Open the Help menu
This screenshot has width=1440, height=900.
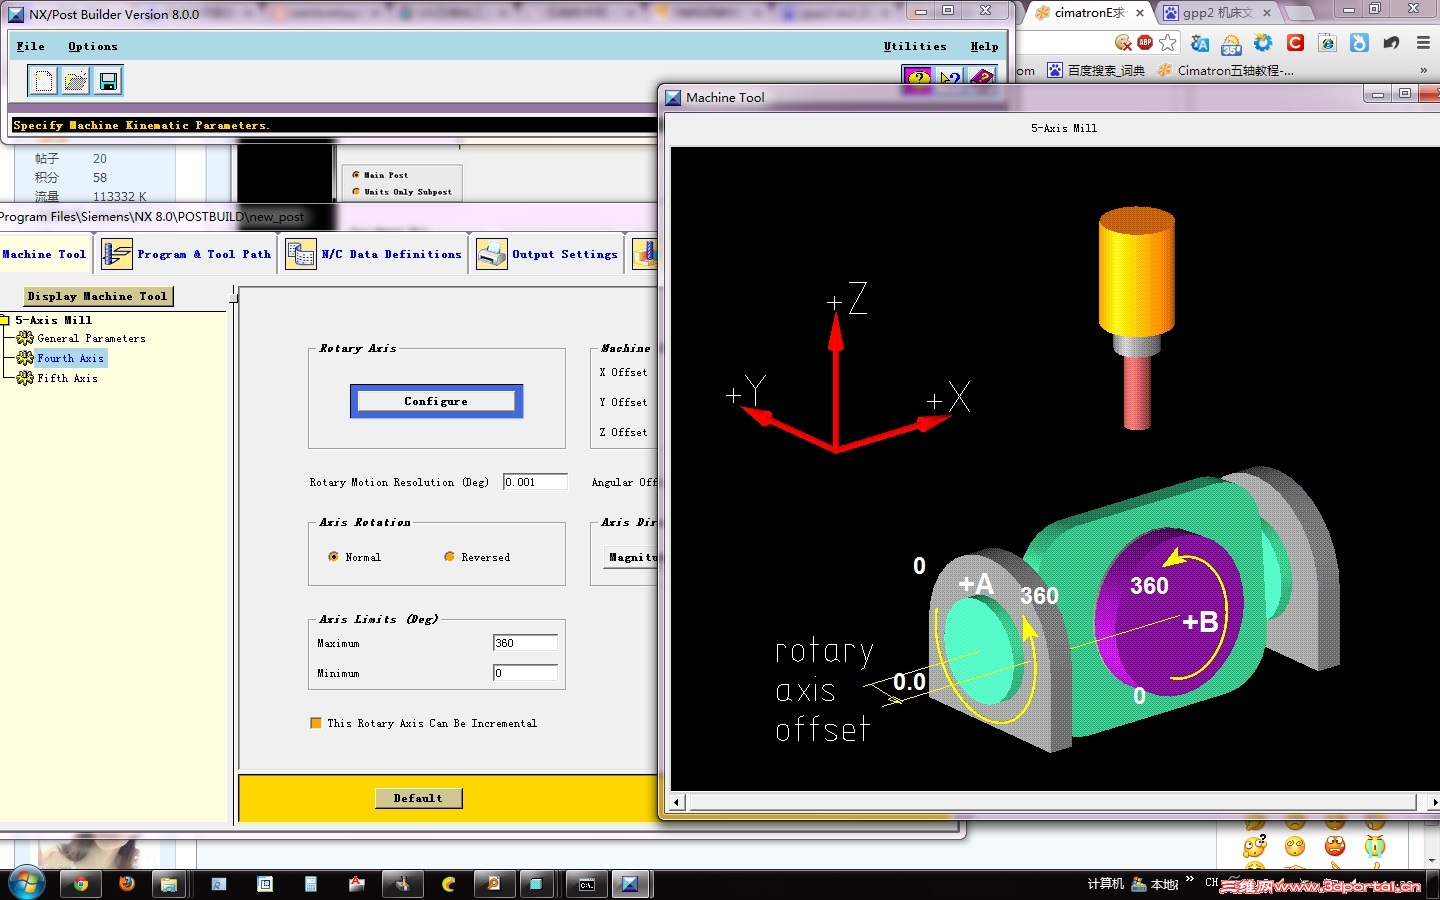984,46
